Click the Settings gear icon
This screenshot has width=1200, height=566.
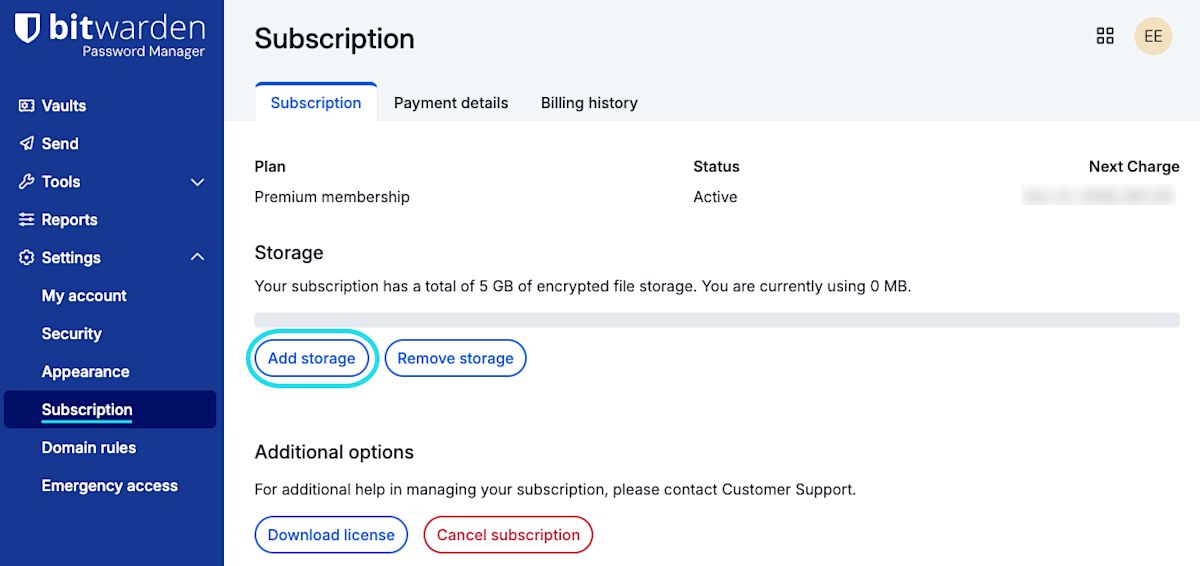[x=27, y=258]
